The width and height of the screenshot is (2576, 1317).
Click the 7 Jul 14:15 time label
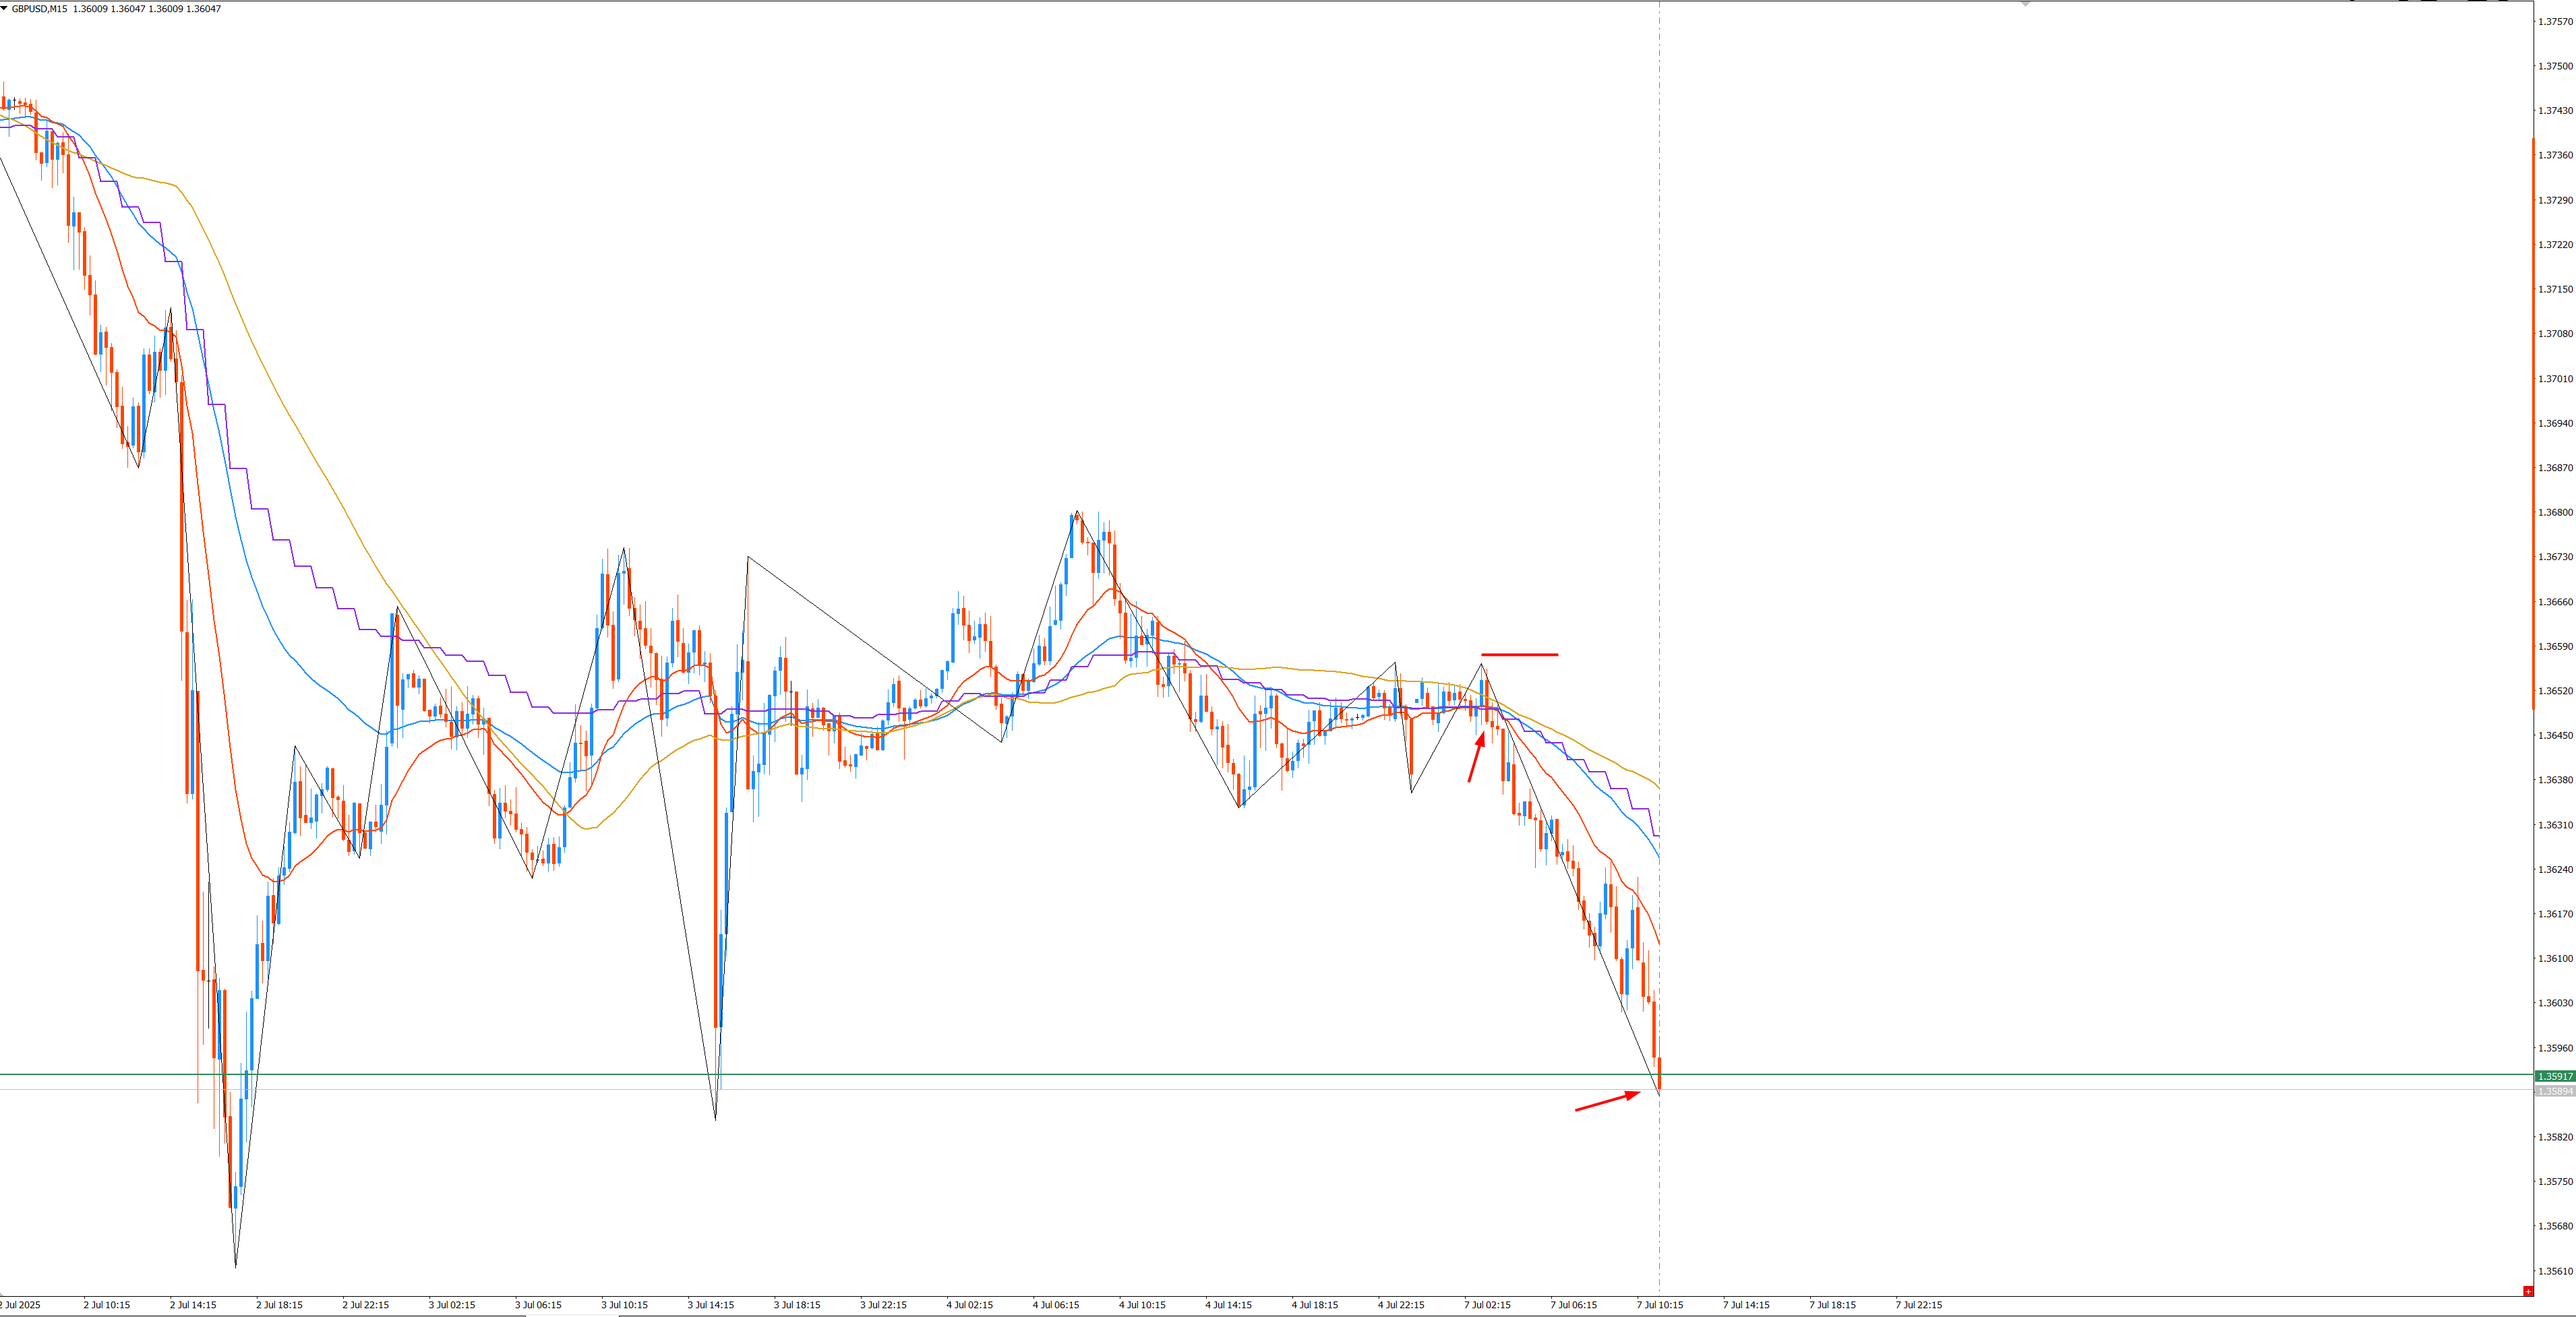(1746, 1304)
